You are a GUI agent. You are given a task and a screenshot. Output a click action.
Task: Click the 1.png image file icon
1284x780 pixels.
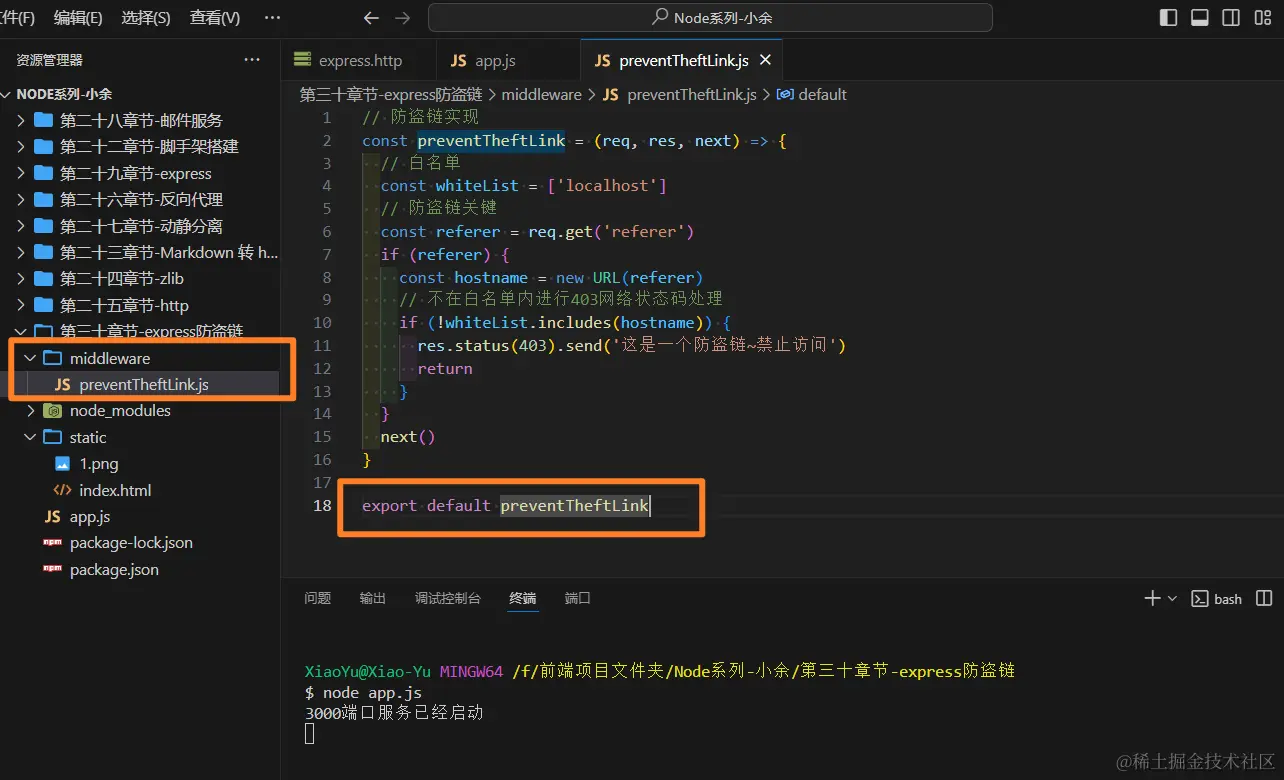pyautogui.click(x=63, y=464)
